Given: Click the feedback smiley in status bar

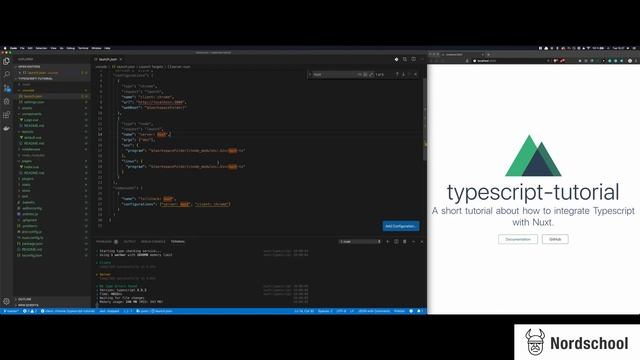Looking at the screenshot, I should coord(411,311).
